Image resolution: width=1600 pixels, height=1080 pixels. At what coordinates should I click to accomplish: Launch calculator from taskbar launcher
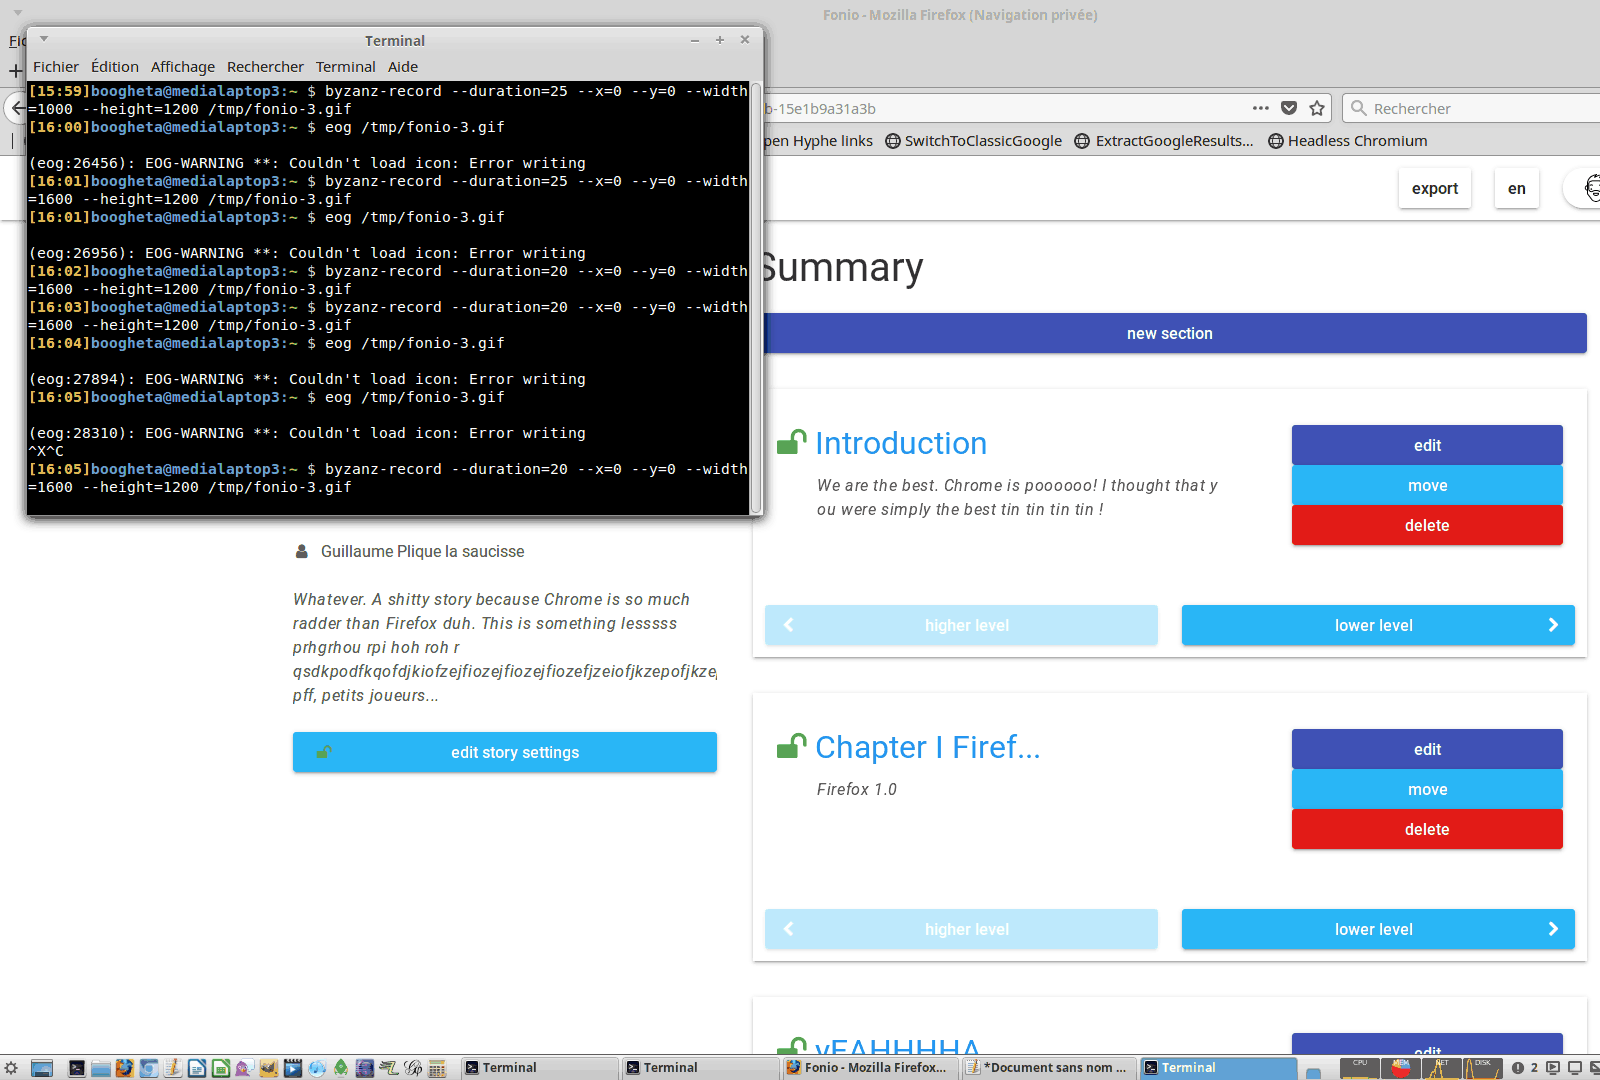(x=437, y=1068)
